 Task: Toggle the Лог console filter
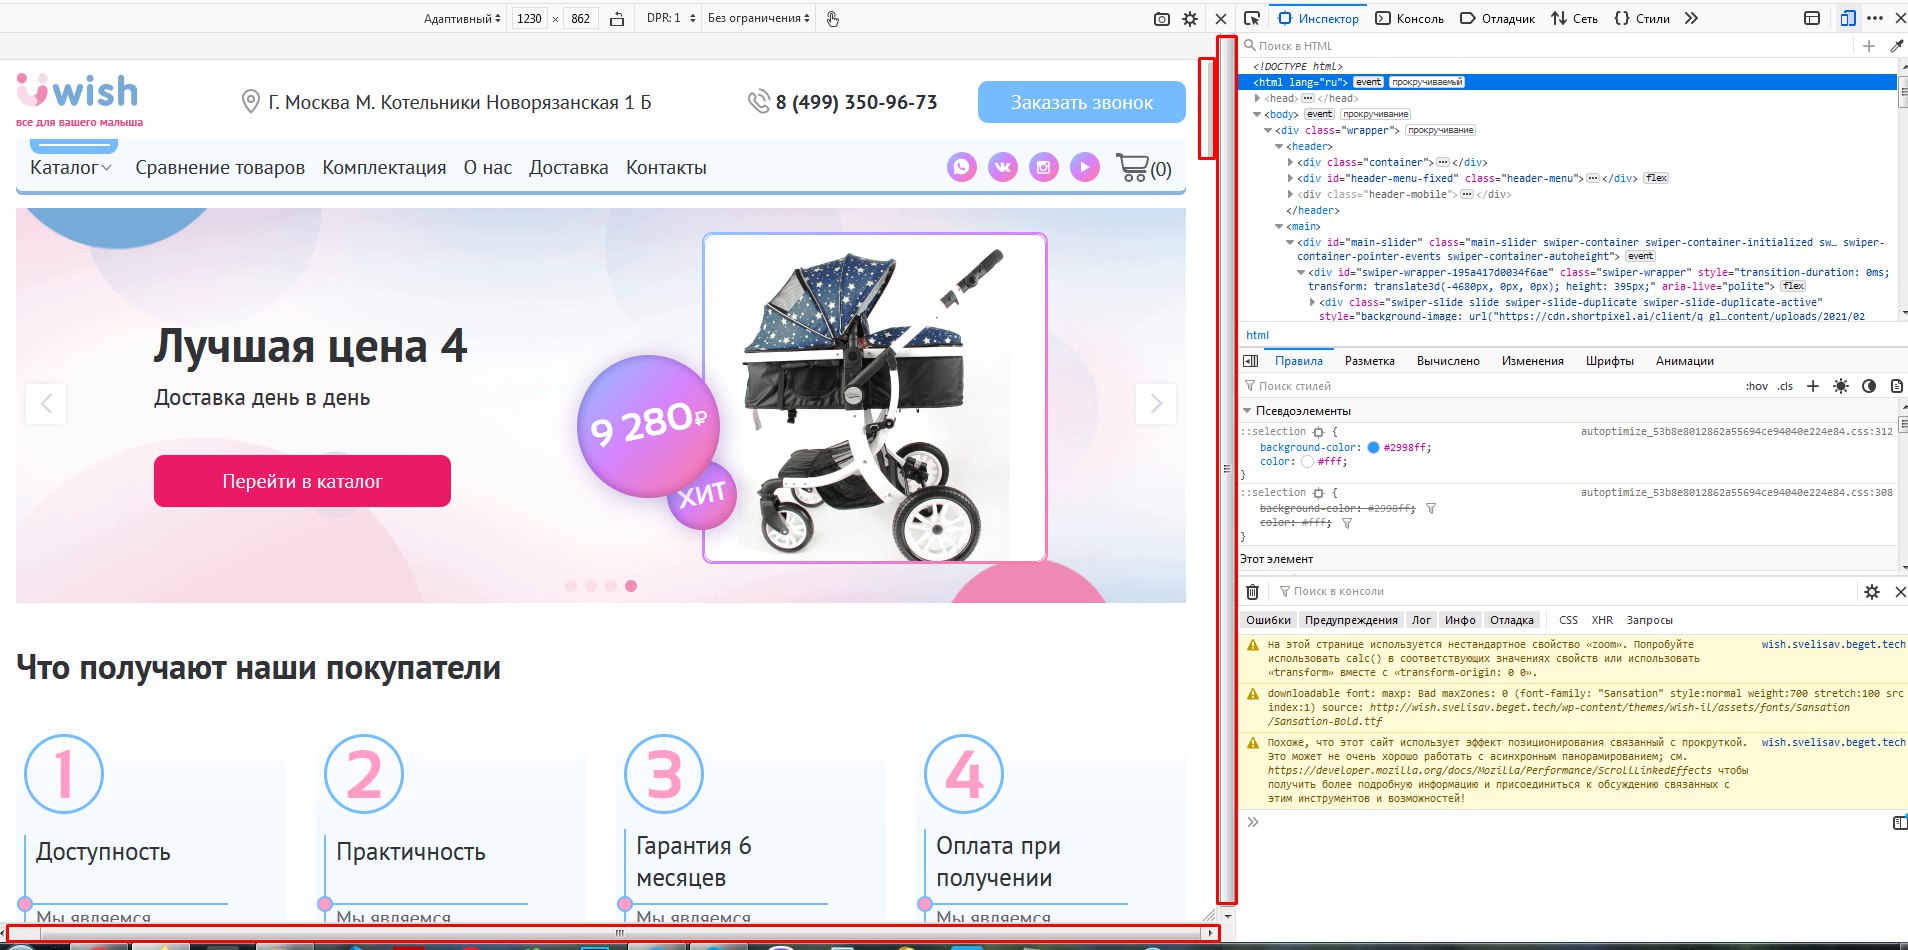tap(1421, 620)
